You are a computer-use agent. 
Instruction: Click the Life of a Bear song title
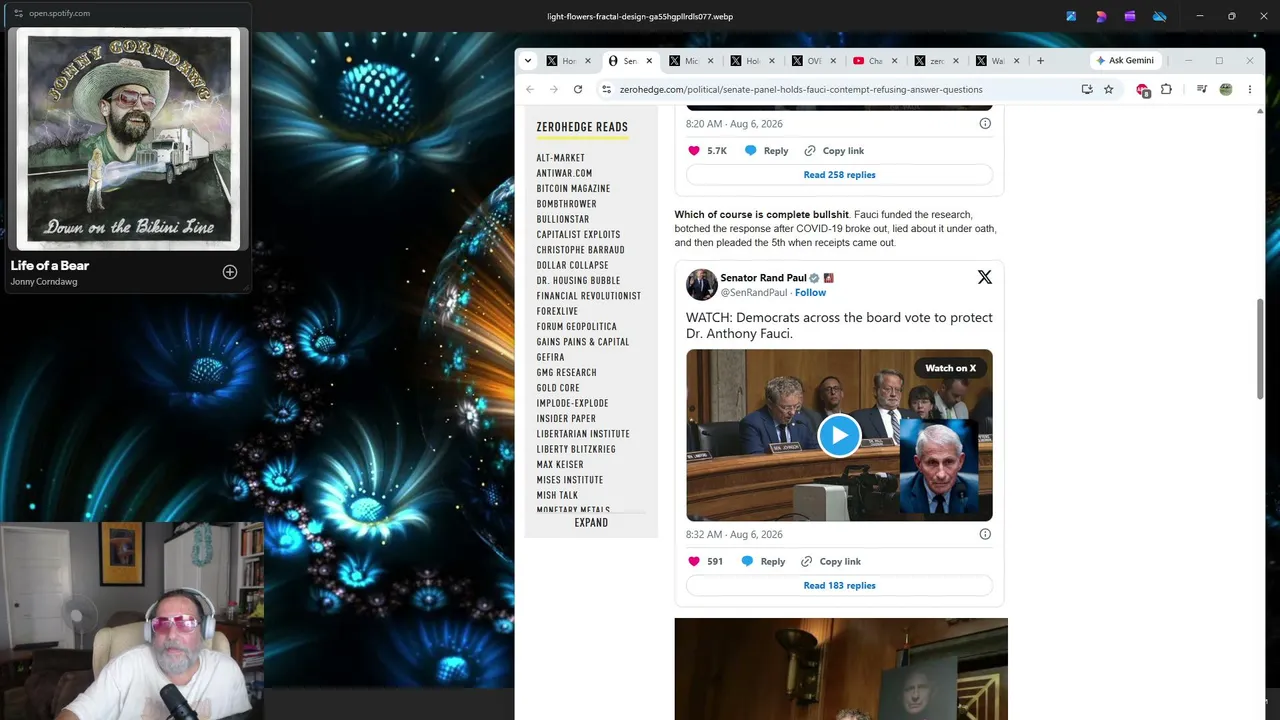(50, 265)
